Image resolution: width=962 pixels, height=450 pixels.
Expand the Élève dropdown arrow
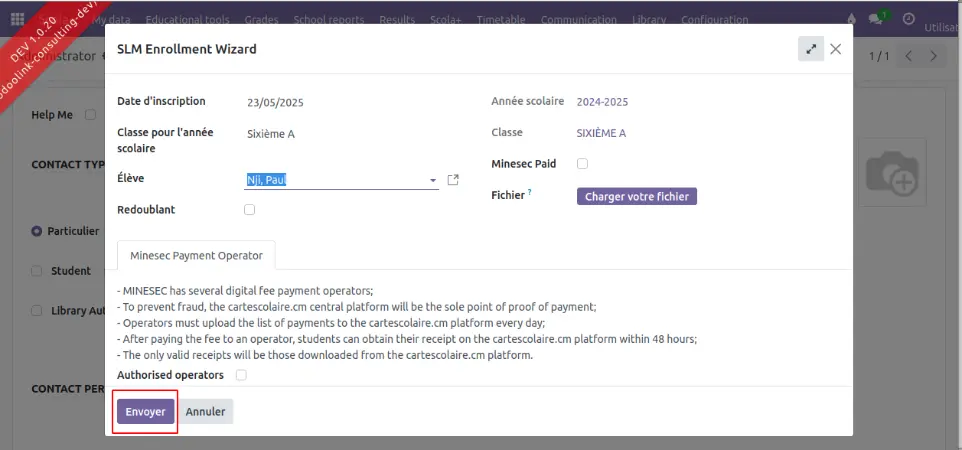(x=433, y=181)
